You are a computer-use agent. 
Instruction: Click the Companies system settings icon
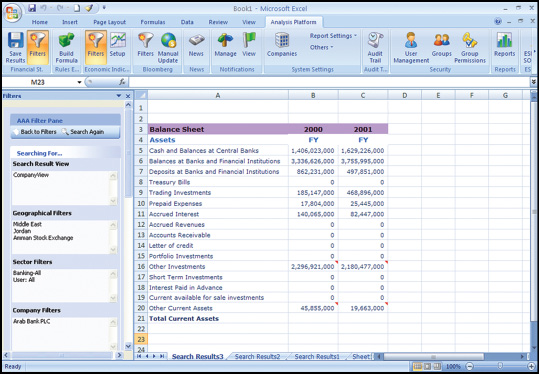coord(282,45)
